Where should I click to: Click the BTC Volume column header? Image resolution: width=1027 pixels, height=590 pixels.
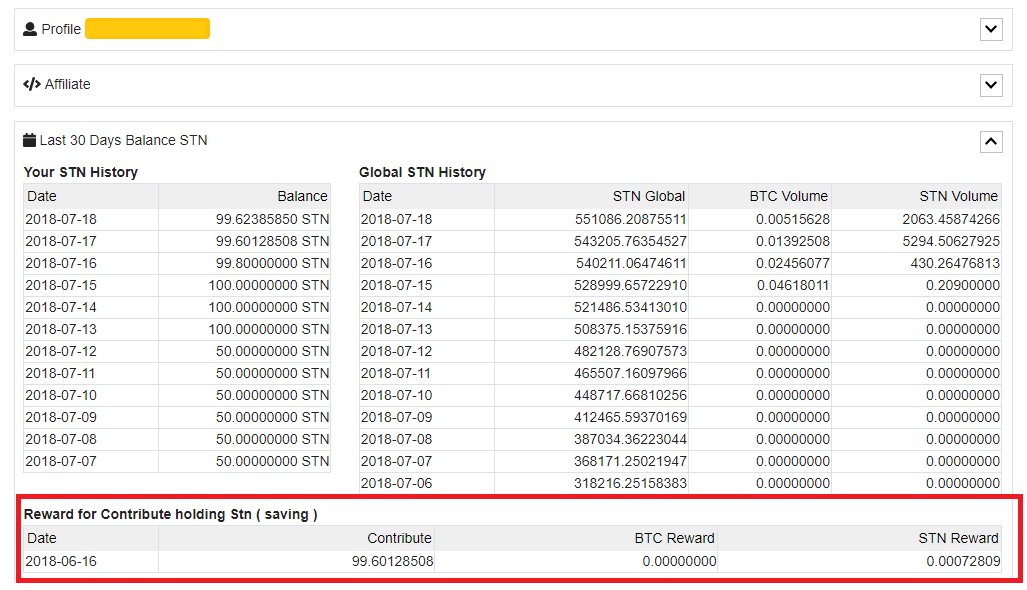[x=790, y=196]
